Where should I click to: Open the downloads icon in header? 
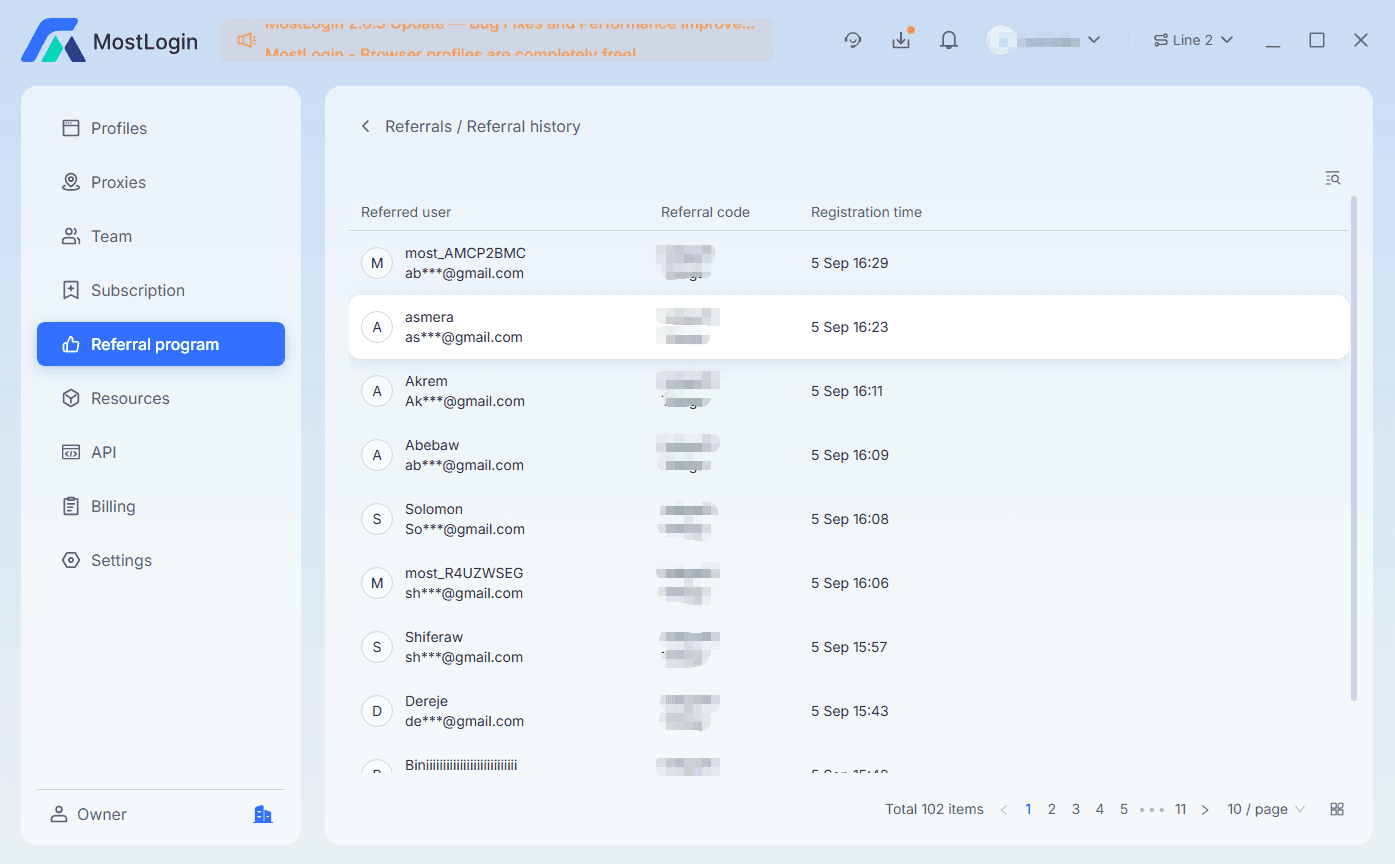[x=901, y=40]
